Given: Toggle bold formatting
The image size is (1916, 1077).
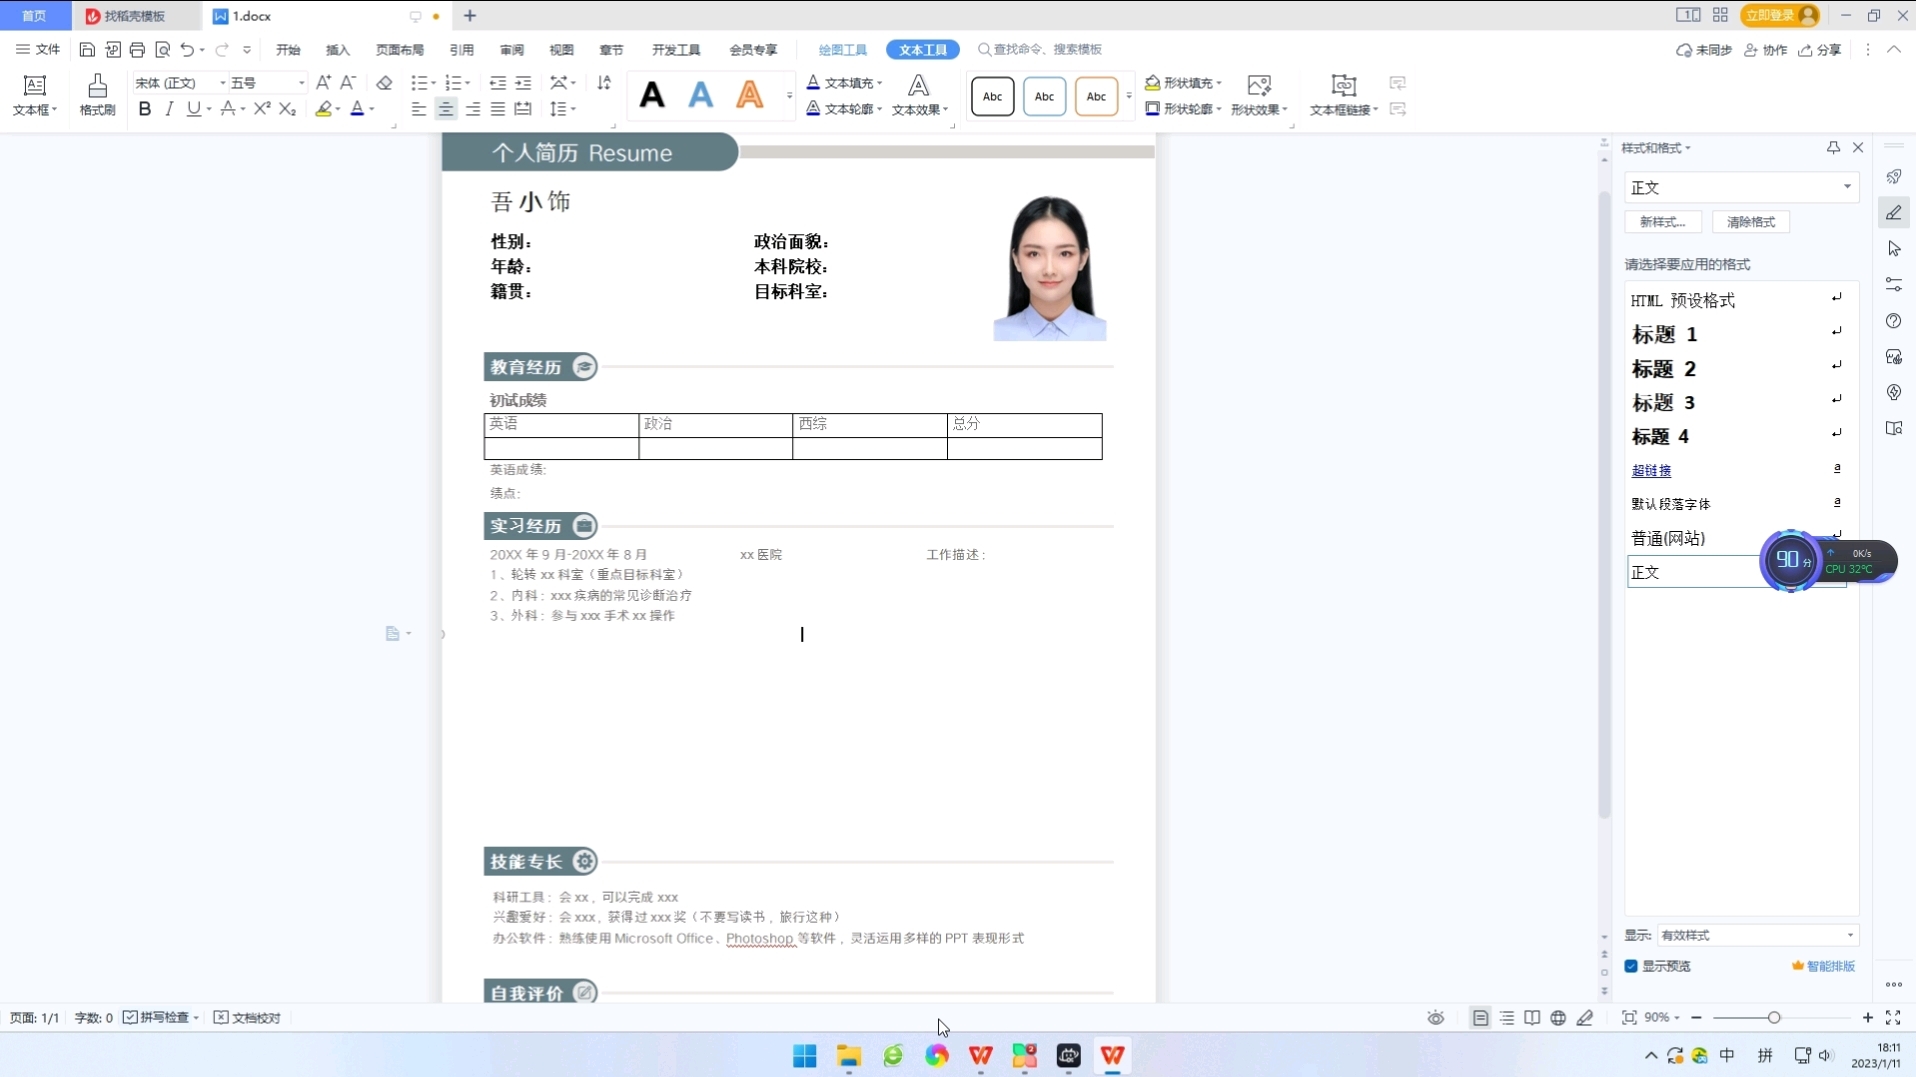Looking at the screenshot, I should coord(144,109).
